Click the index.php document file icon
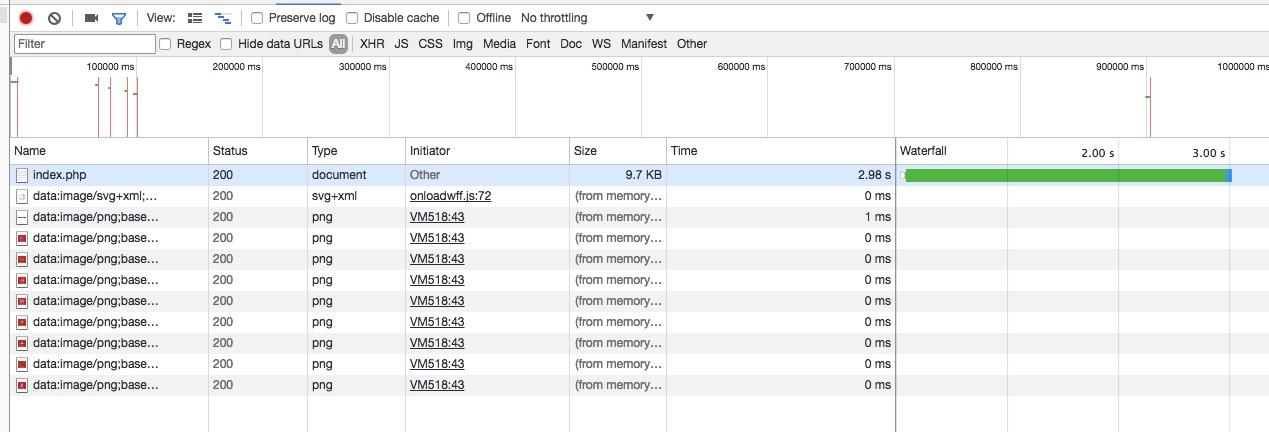This screenshot has height=432, width=1269. 22,175
